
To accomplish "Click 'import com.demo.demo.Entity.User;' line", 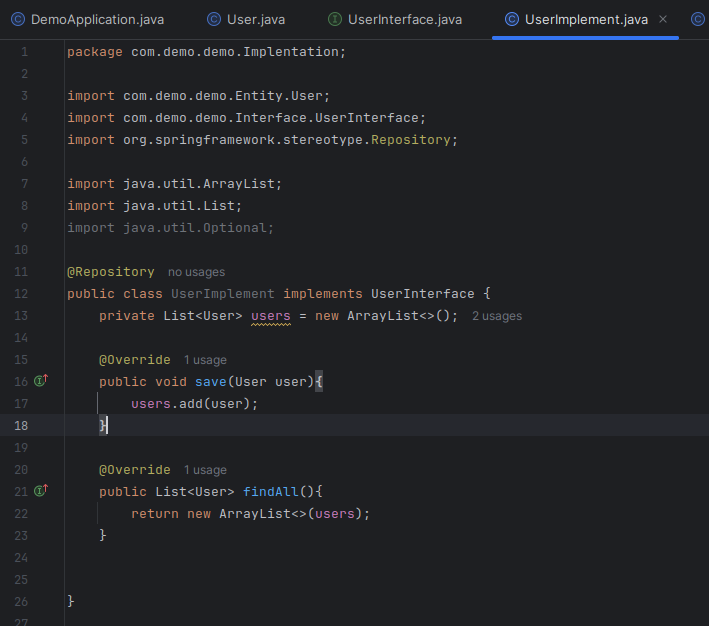I will tap(199, 96).
